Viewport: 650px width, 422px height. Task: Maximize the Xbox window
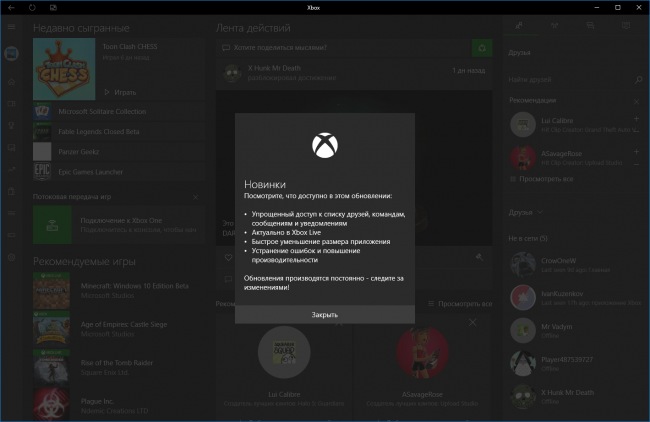[618, 7]
